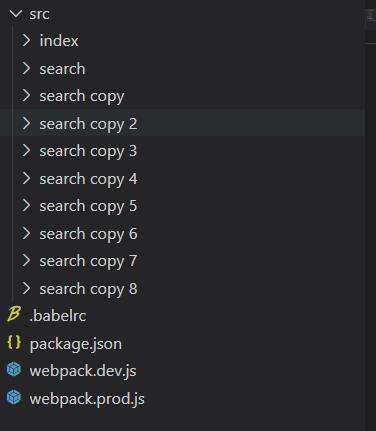376x431 pixels.
Task: Select the index folder label
Action: [59, 41]
